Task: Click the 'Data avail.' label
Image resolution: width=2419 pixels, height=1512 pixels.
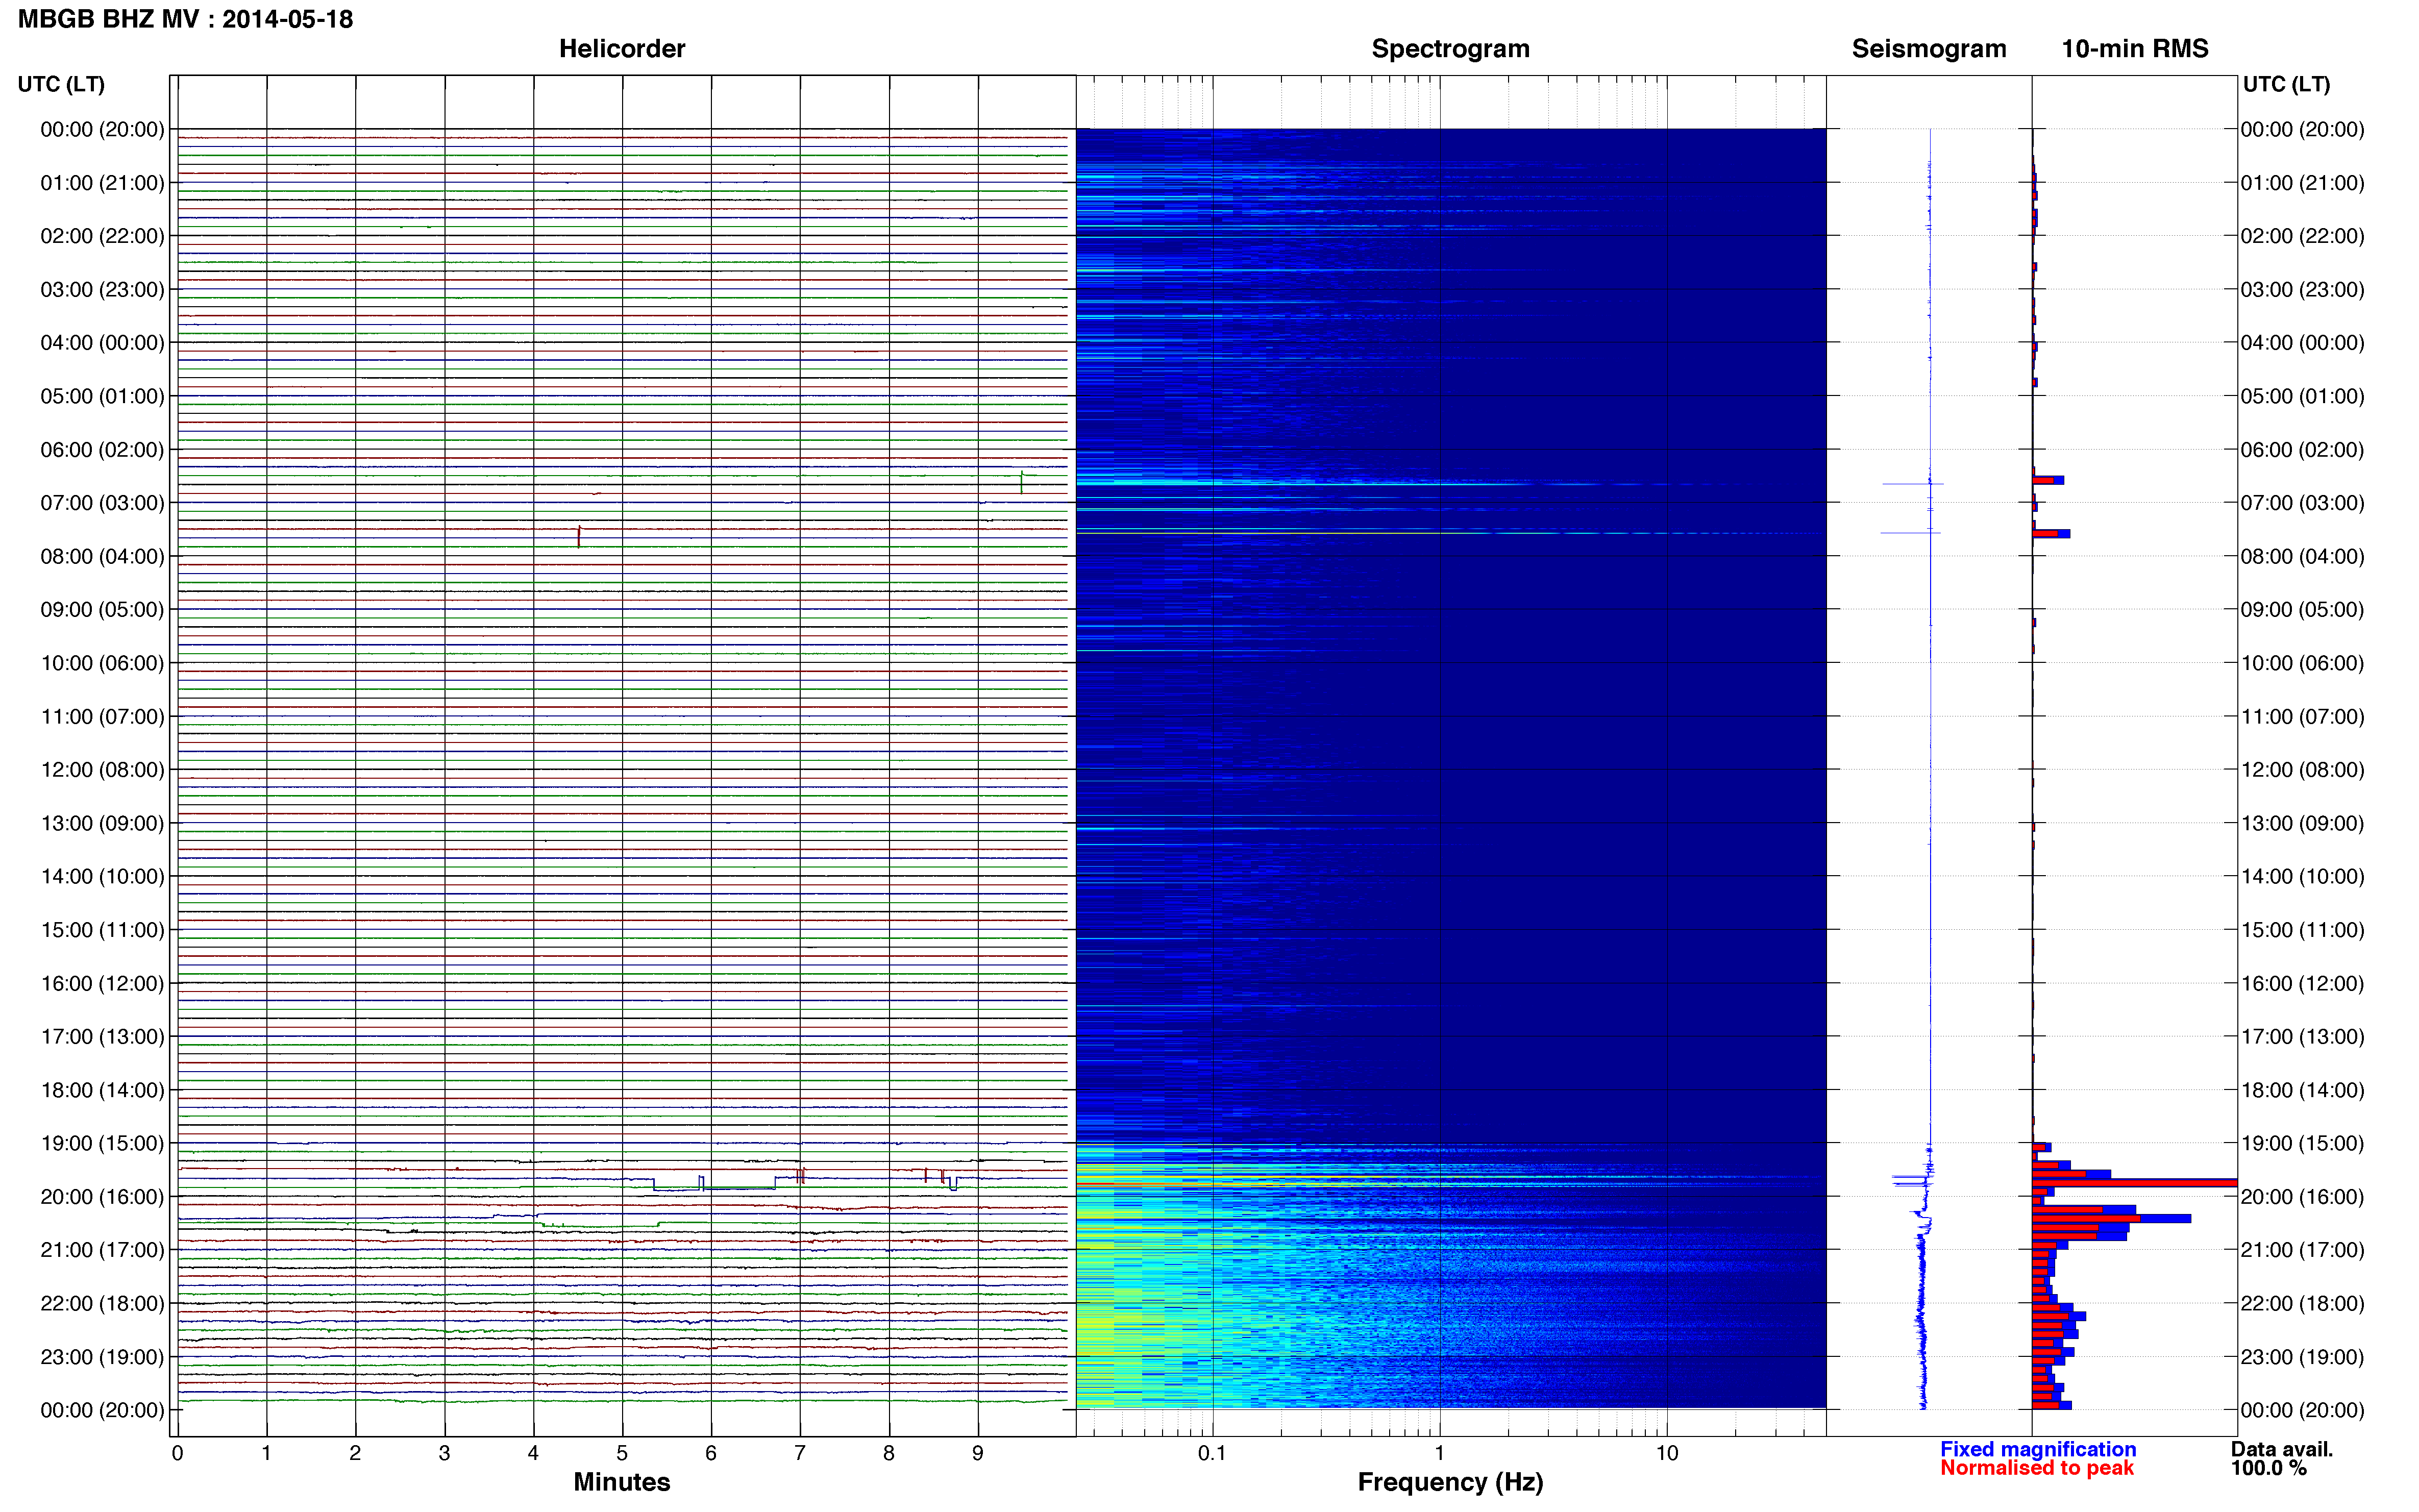Action: [x=2282, y=1449]
